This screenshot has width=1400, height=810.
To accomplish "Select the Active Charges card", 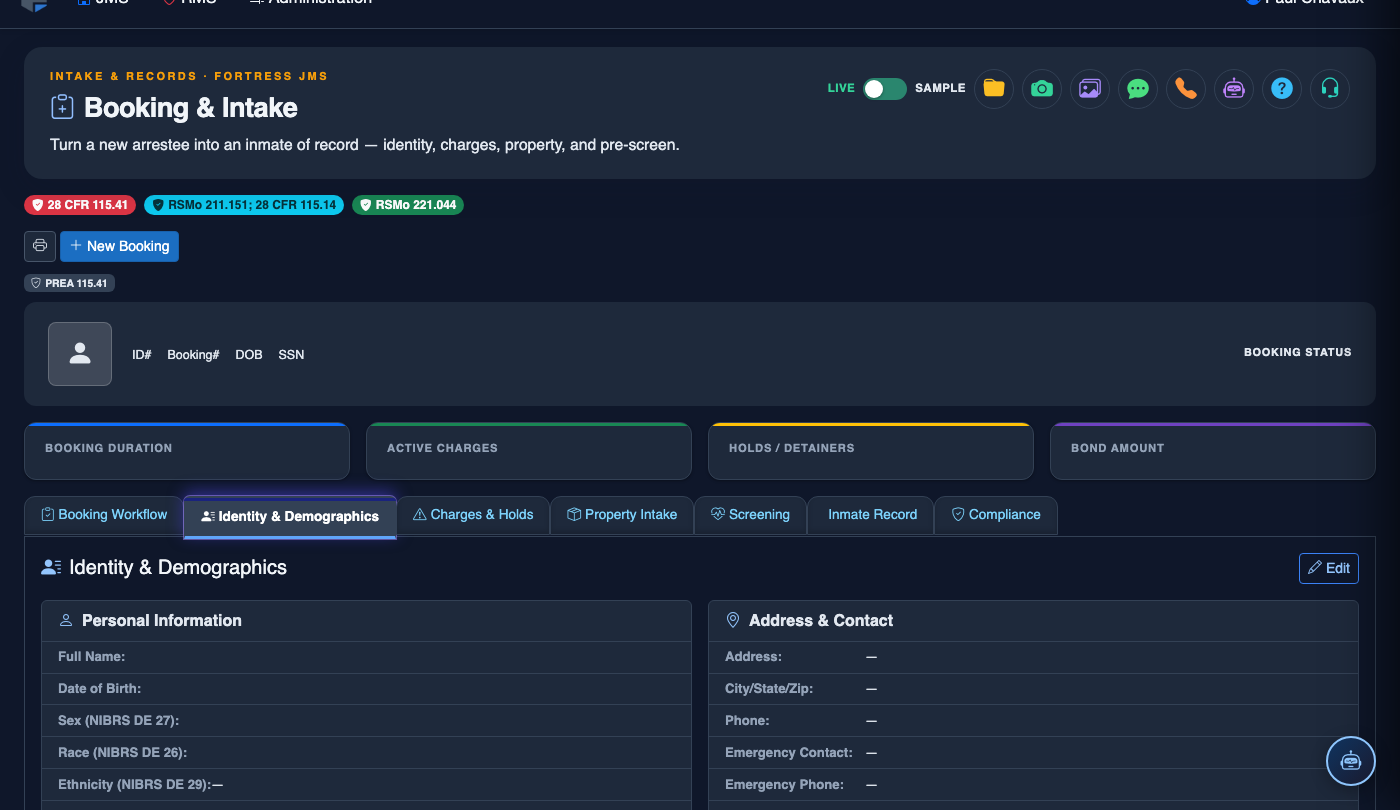I will pos(529,451).
